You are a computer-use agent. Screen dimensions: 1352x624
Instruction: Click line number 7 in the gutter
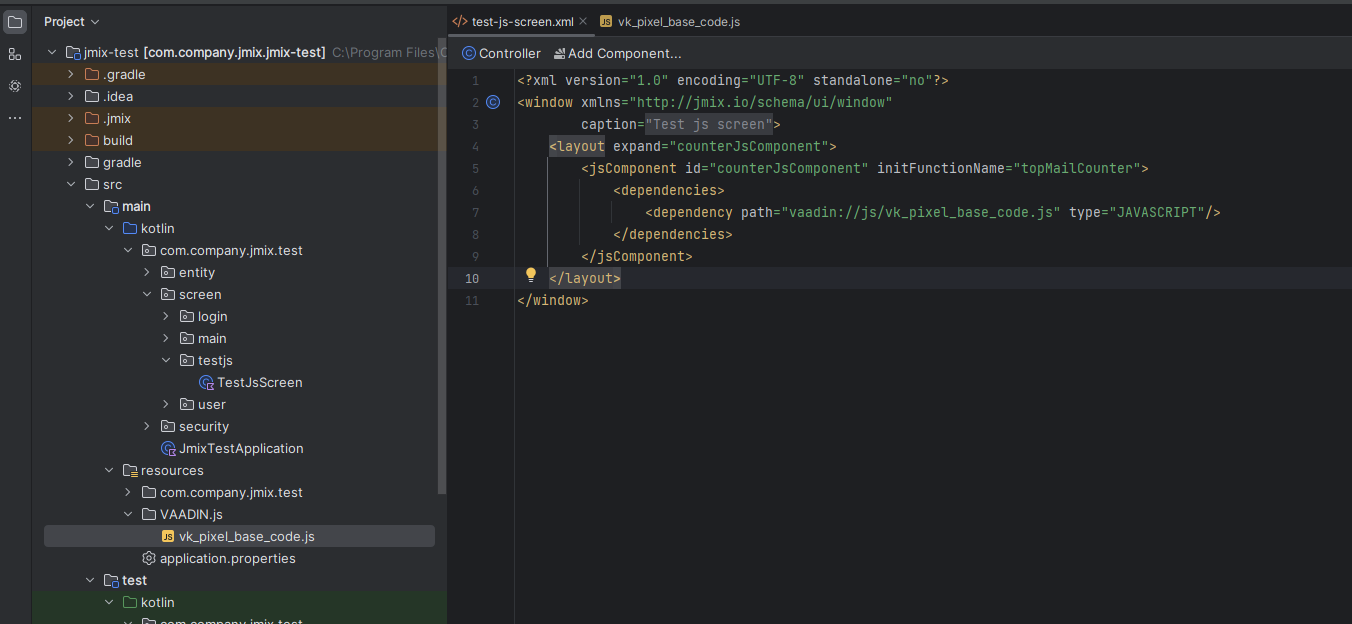(x=475, y=212)
